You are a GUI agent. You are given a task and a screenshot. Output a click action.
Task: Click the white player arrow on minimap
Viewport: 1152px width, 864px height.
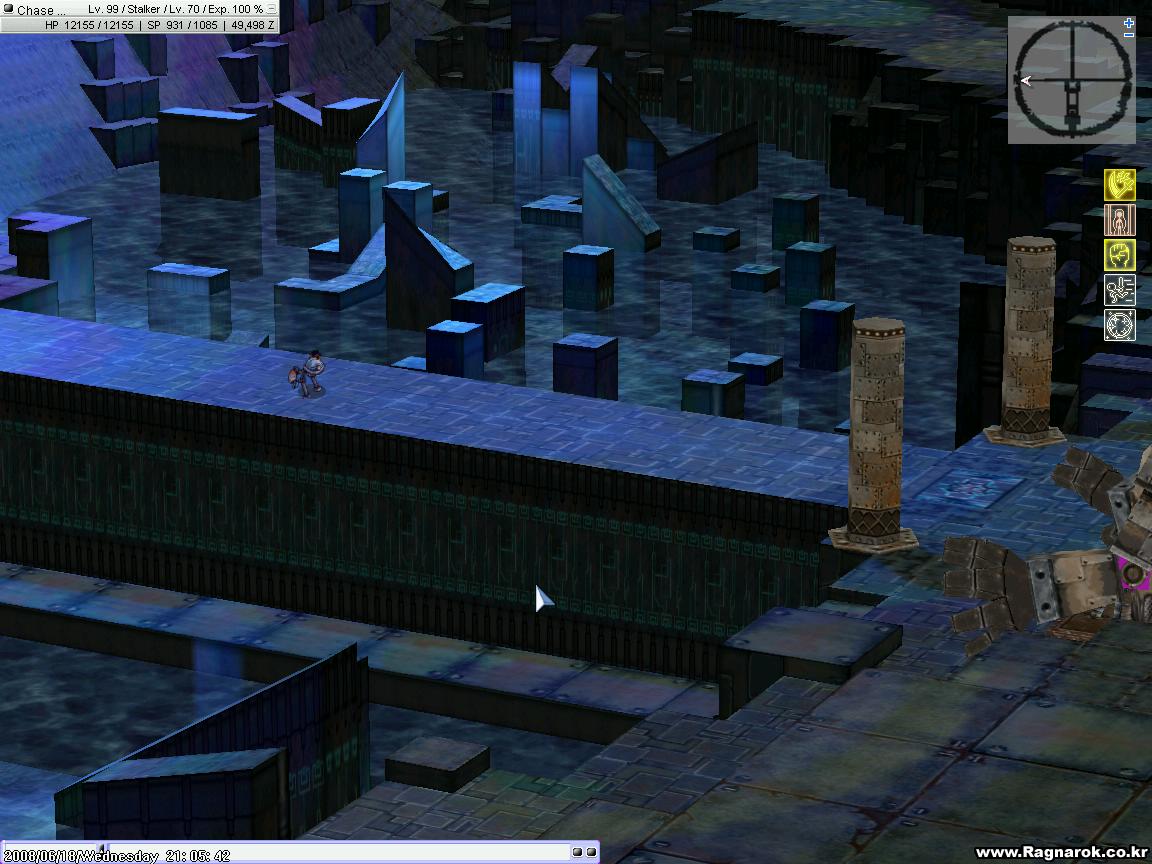1026,81
